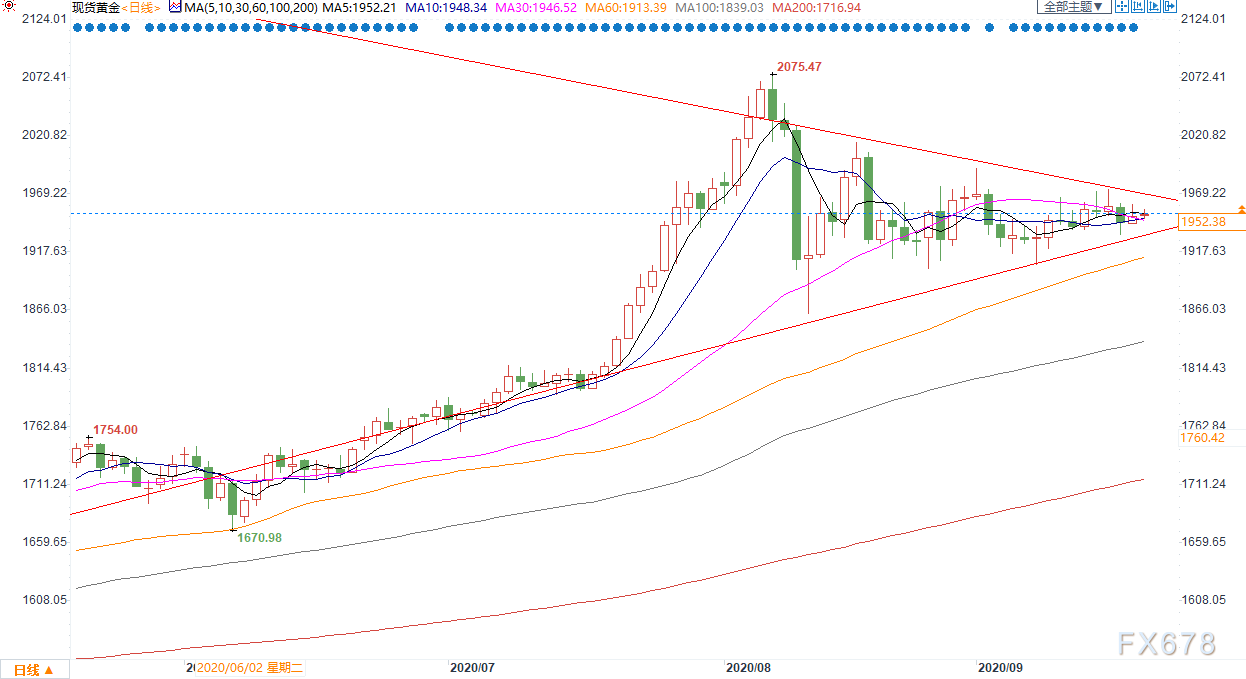The width and height of the screenshot is (1246, 679).
Task: Click the 2020/09 date axis label
Action: pyautogui.click(x=1000, y=667)
